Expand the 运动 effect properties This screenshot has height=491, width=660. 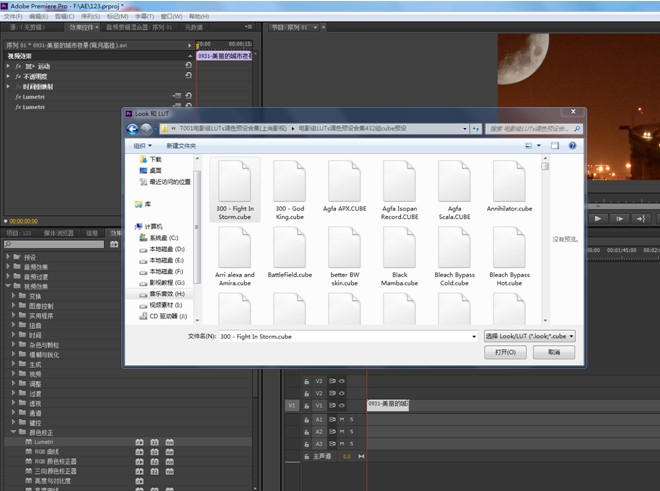click(8, 66)
